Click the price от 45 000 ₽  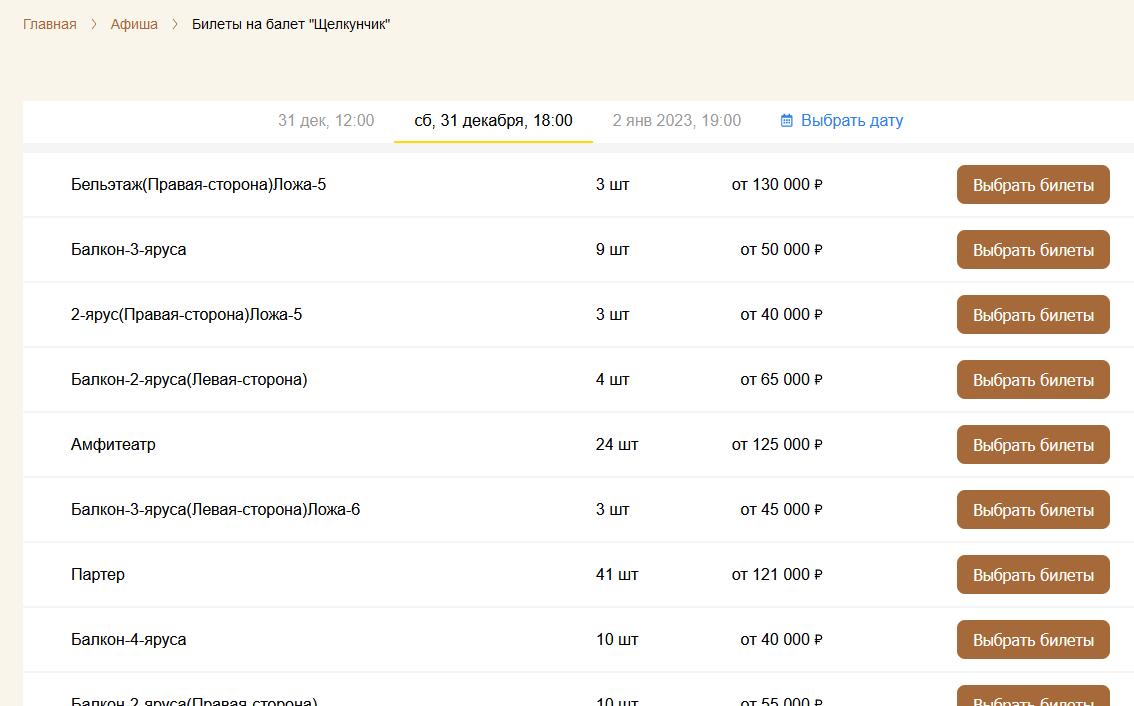(x=781, y=510)
